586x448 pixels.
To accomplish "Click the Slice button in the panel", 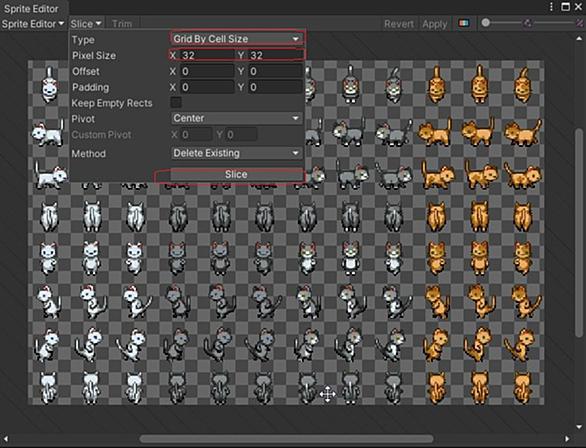I will (x=236, y=174).
